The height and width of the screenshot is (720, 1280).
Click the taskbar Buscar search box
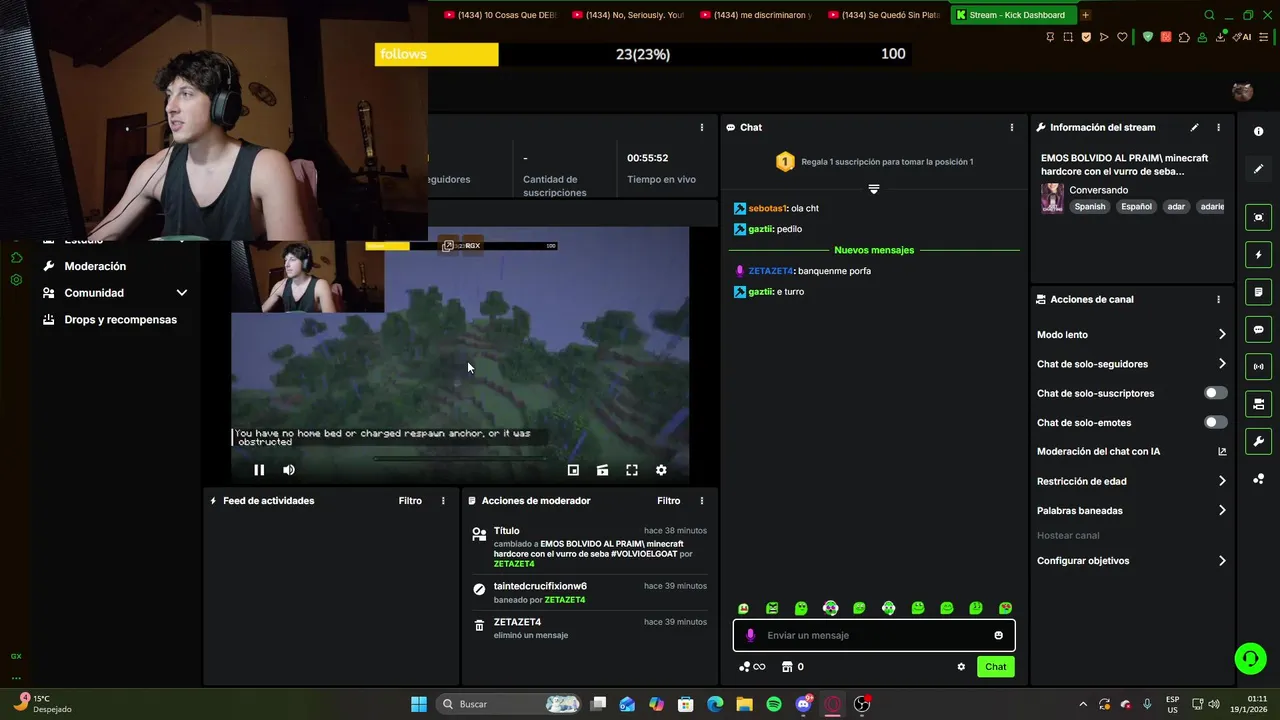tap(510, 704)
